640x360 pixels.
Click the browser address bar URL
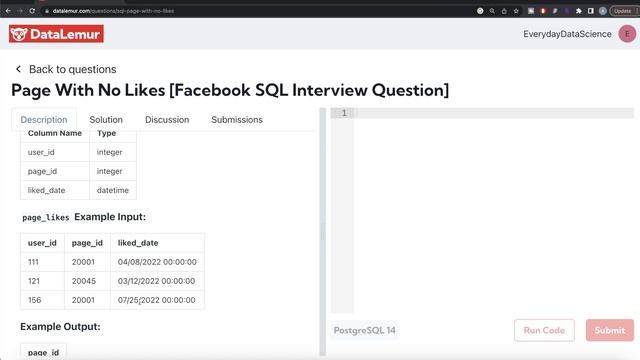(113, 11)
